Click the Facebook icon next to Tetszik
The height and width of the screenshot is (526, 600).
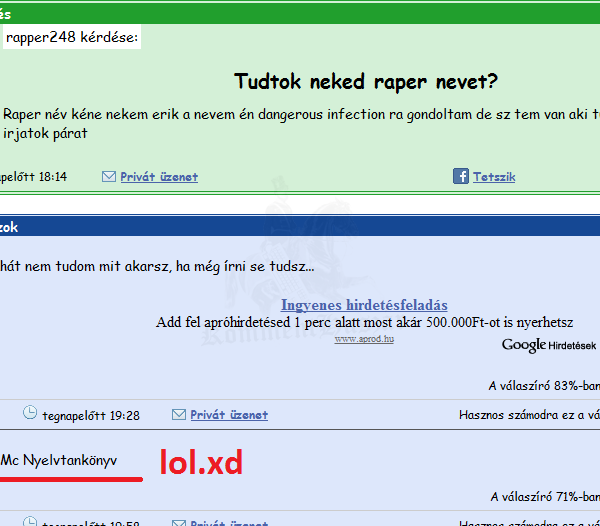tap(460, 176)
